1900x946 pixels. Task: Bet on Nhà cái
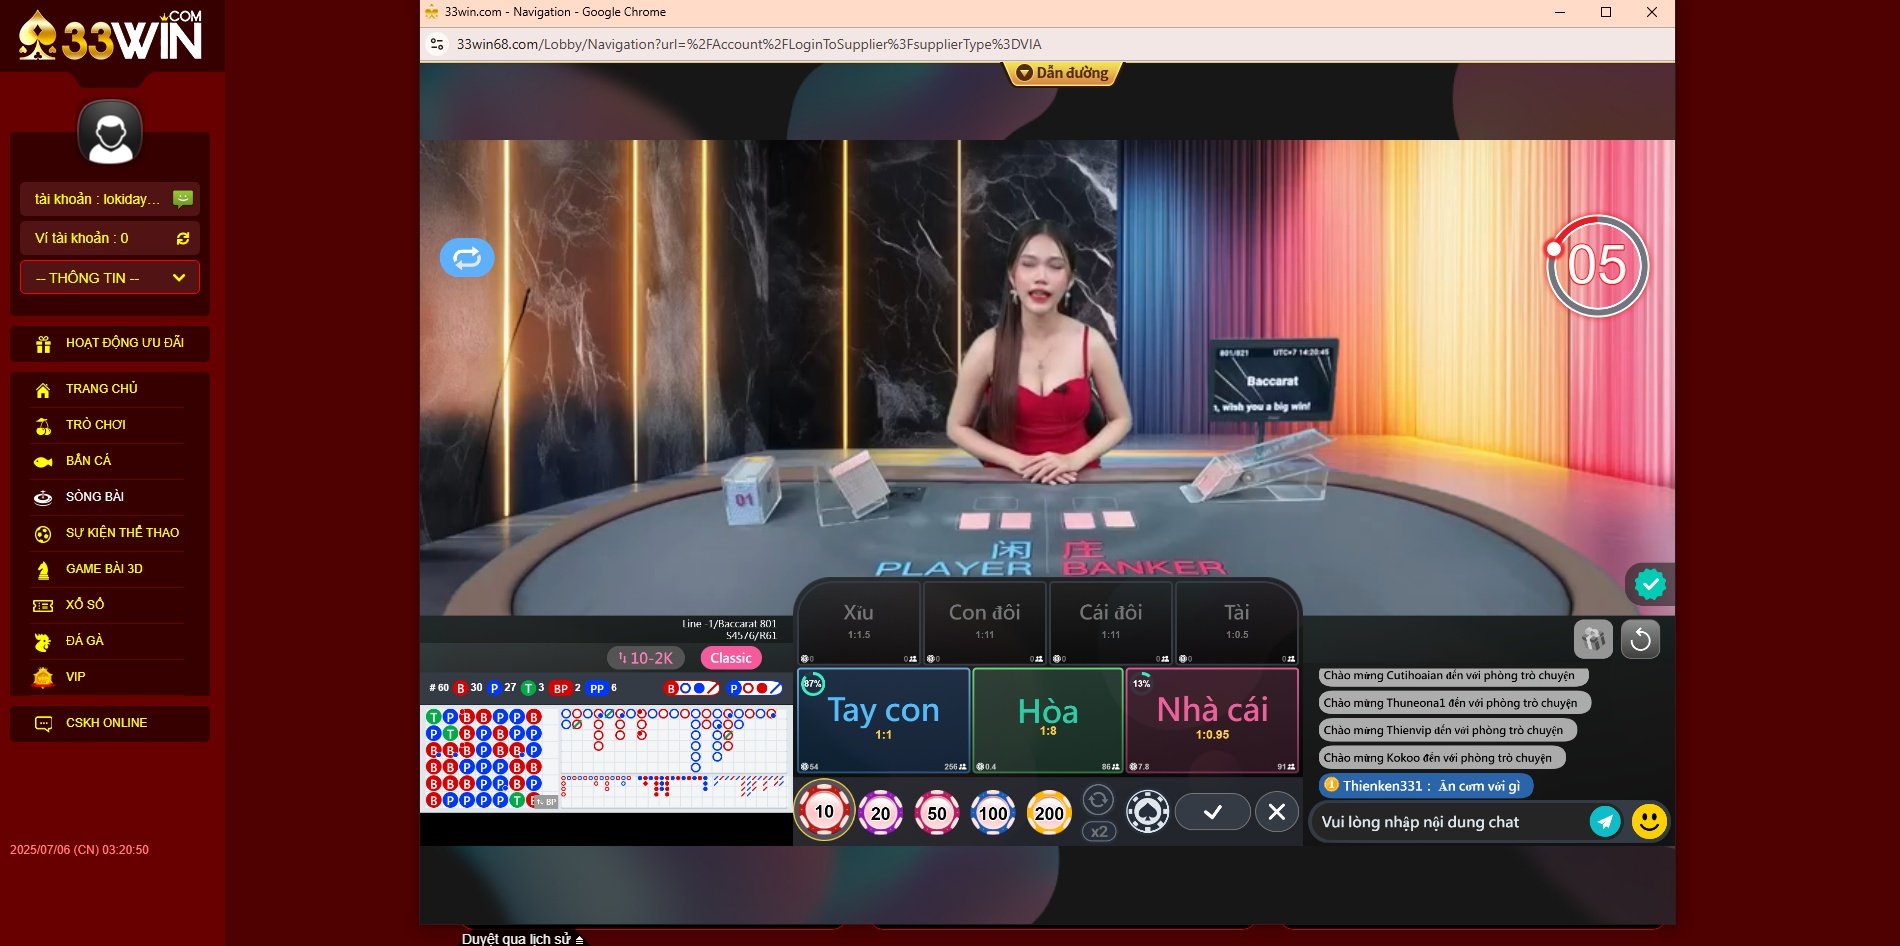[1212, 720]
